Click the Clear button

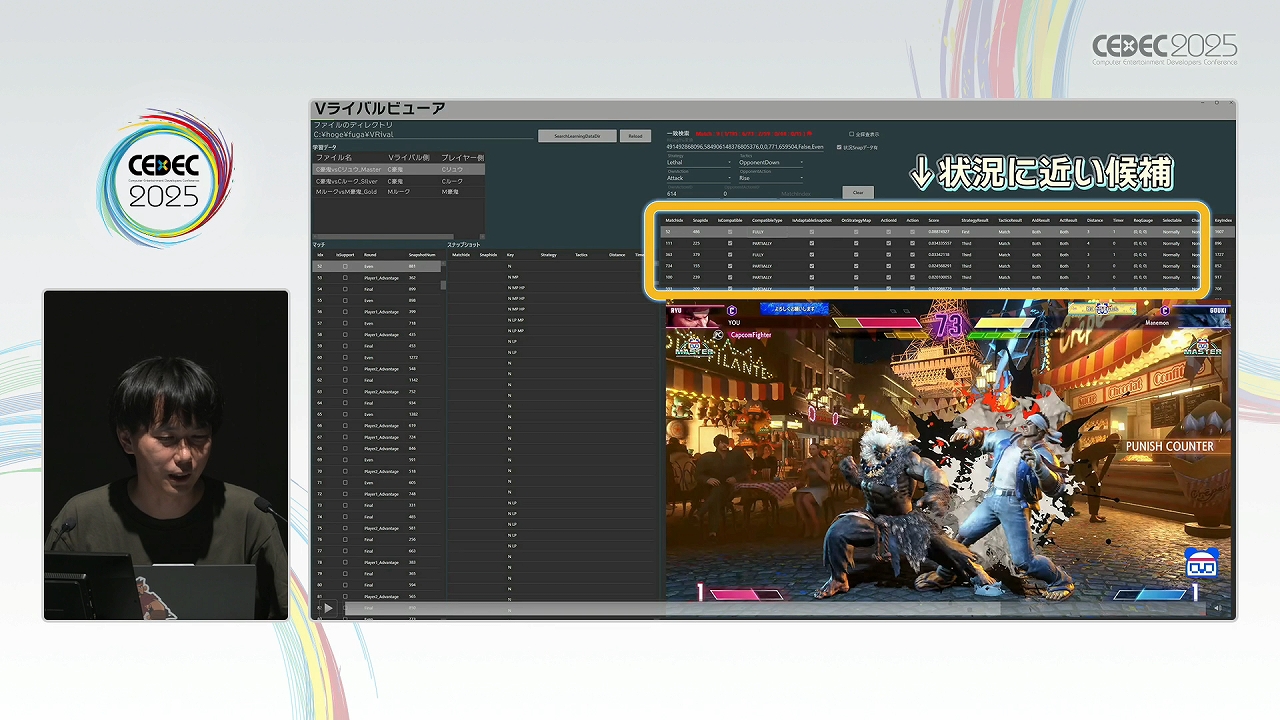(858, 192)
